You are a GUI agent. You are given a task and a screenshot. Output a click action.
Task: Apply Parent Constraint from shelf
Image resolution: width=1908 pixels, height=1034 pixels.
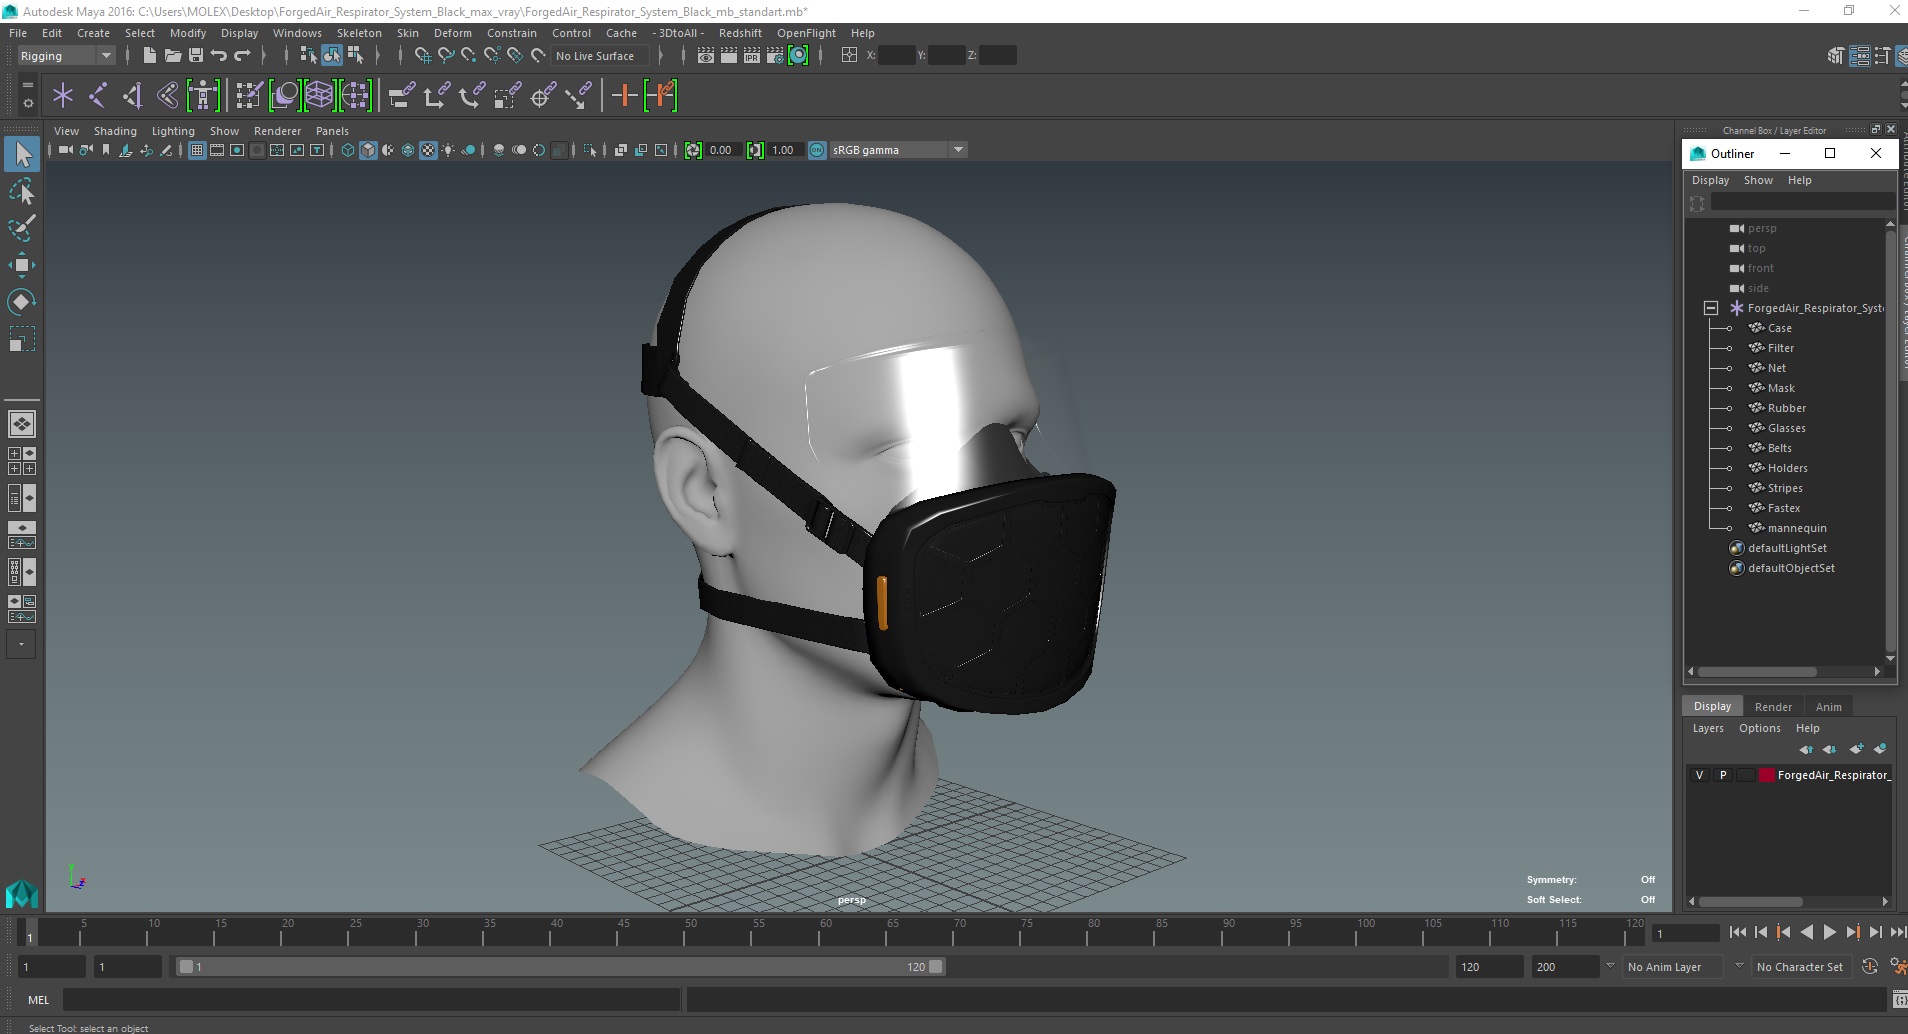[401, 96]
